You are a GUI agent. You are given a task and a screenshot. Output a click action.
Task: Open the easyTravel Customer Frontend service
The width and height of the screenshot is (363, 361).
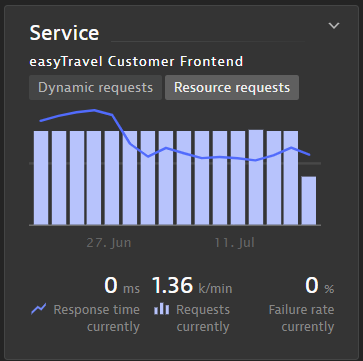136,62
